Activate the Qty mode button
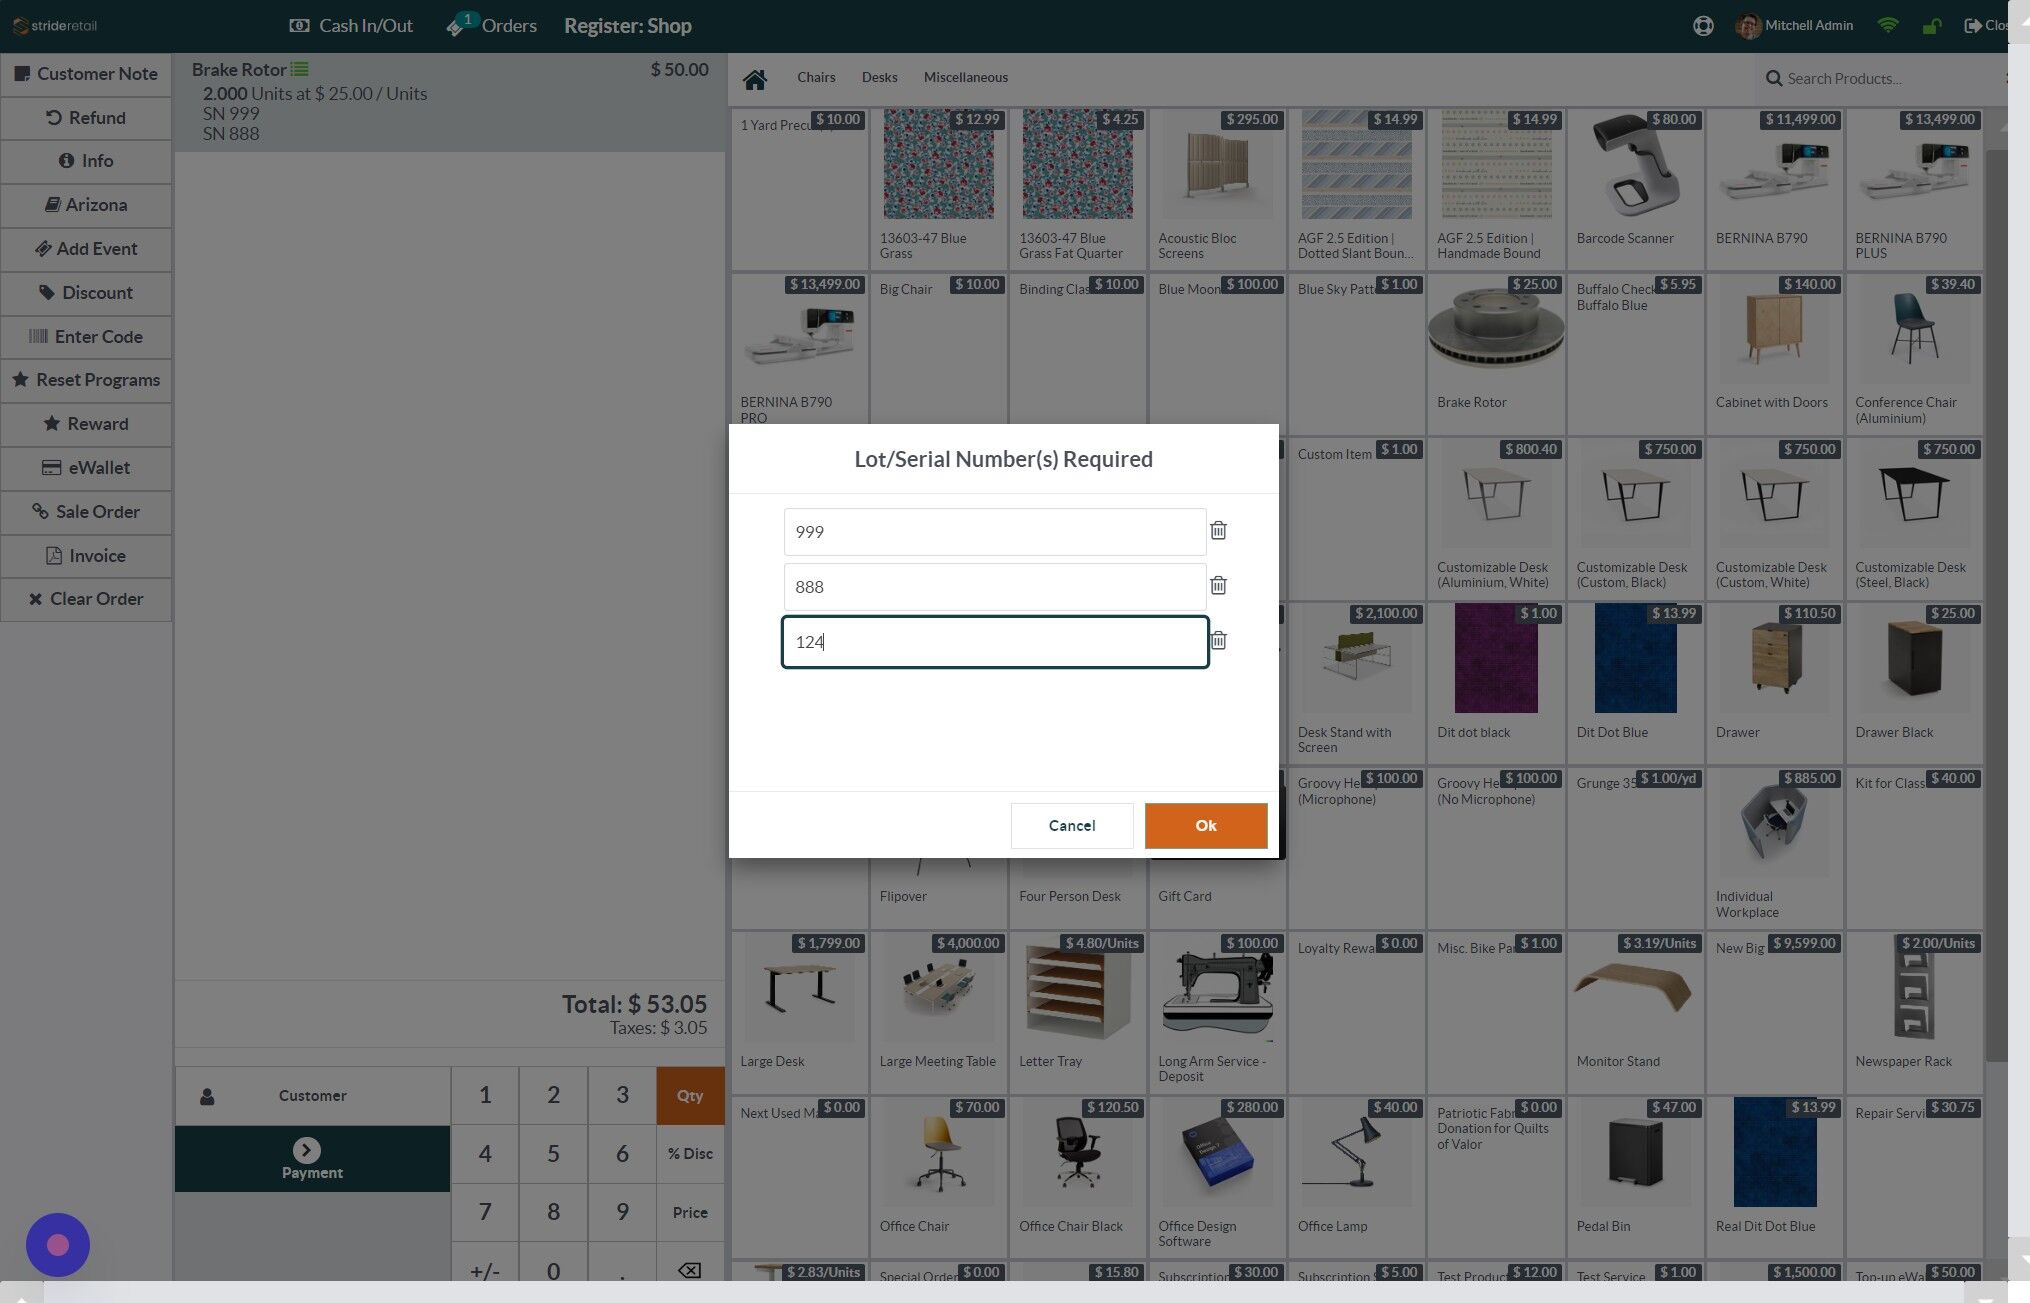 pyautogui.click(x=690, y=1096)
